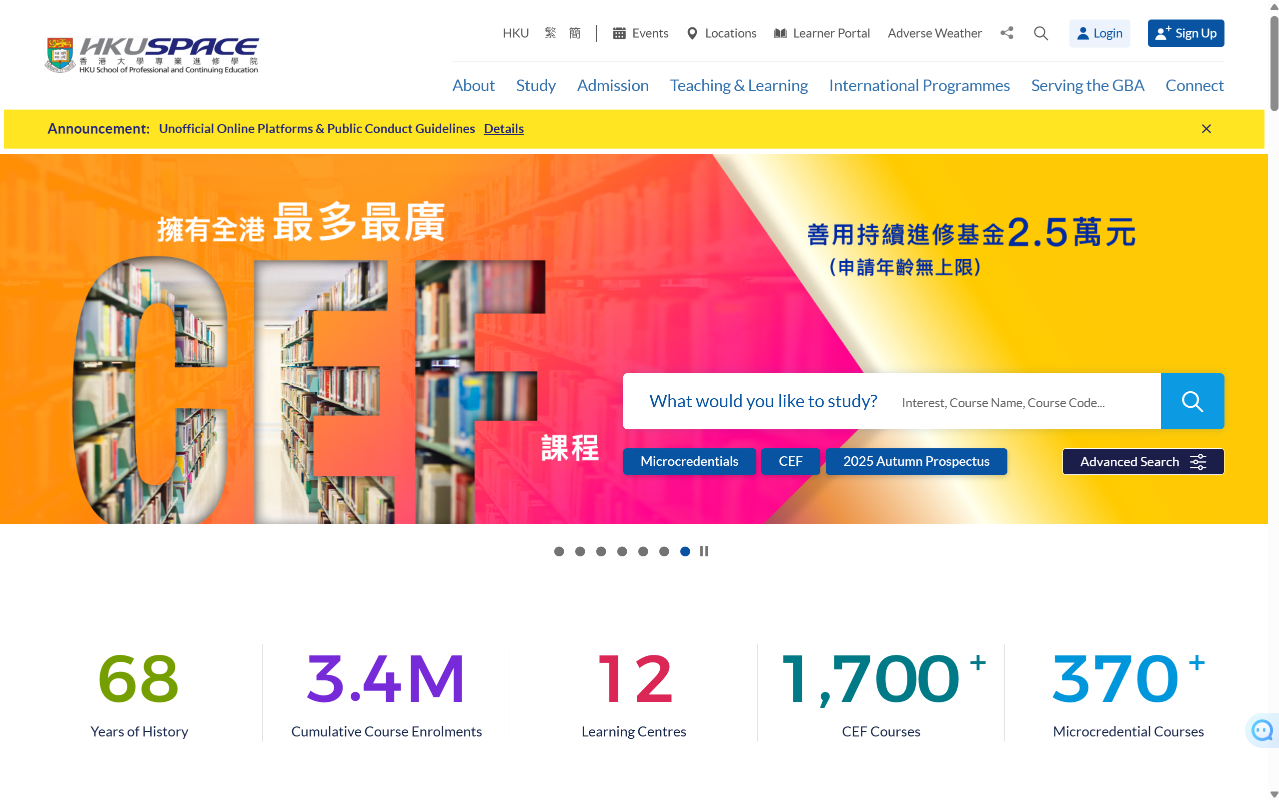The width and height of the screenshot is (1279, 800).
Task: Expand the Study menu
Action: coord(535,86)
